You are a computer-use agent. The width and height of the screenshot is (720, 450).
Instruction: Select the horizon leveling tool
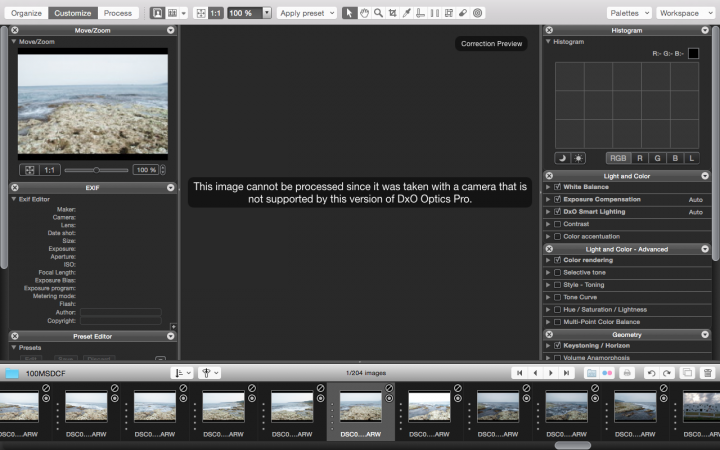[x=420, y=13]
